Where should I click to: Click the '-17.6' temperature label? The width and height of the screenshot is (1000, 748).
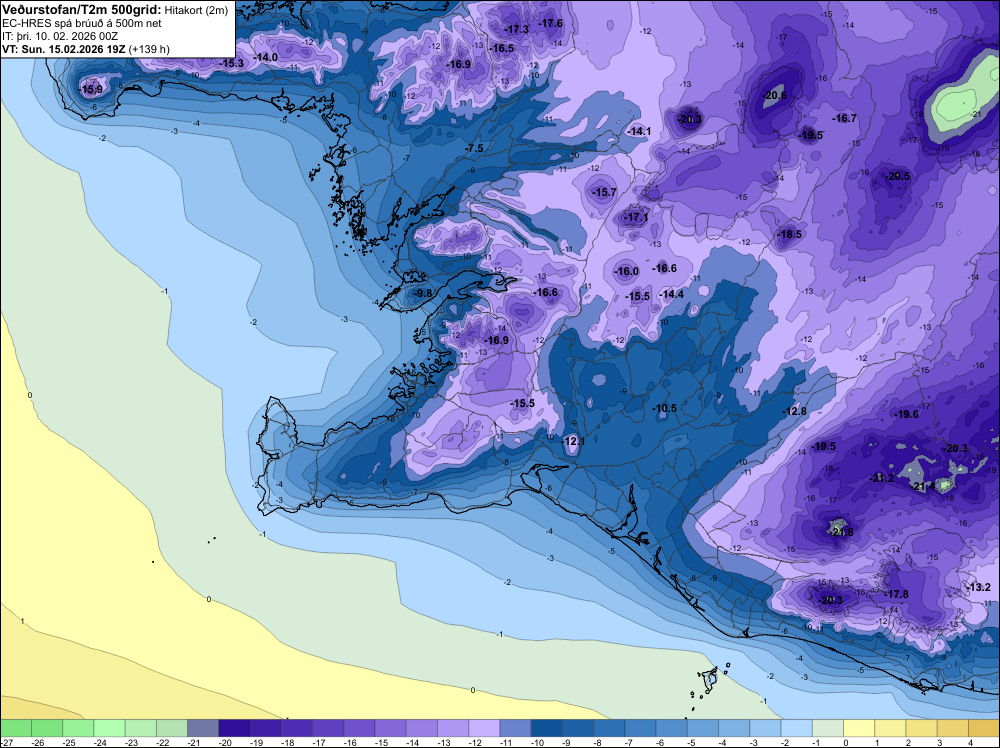550,24
